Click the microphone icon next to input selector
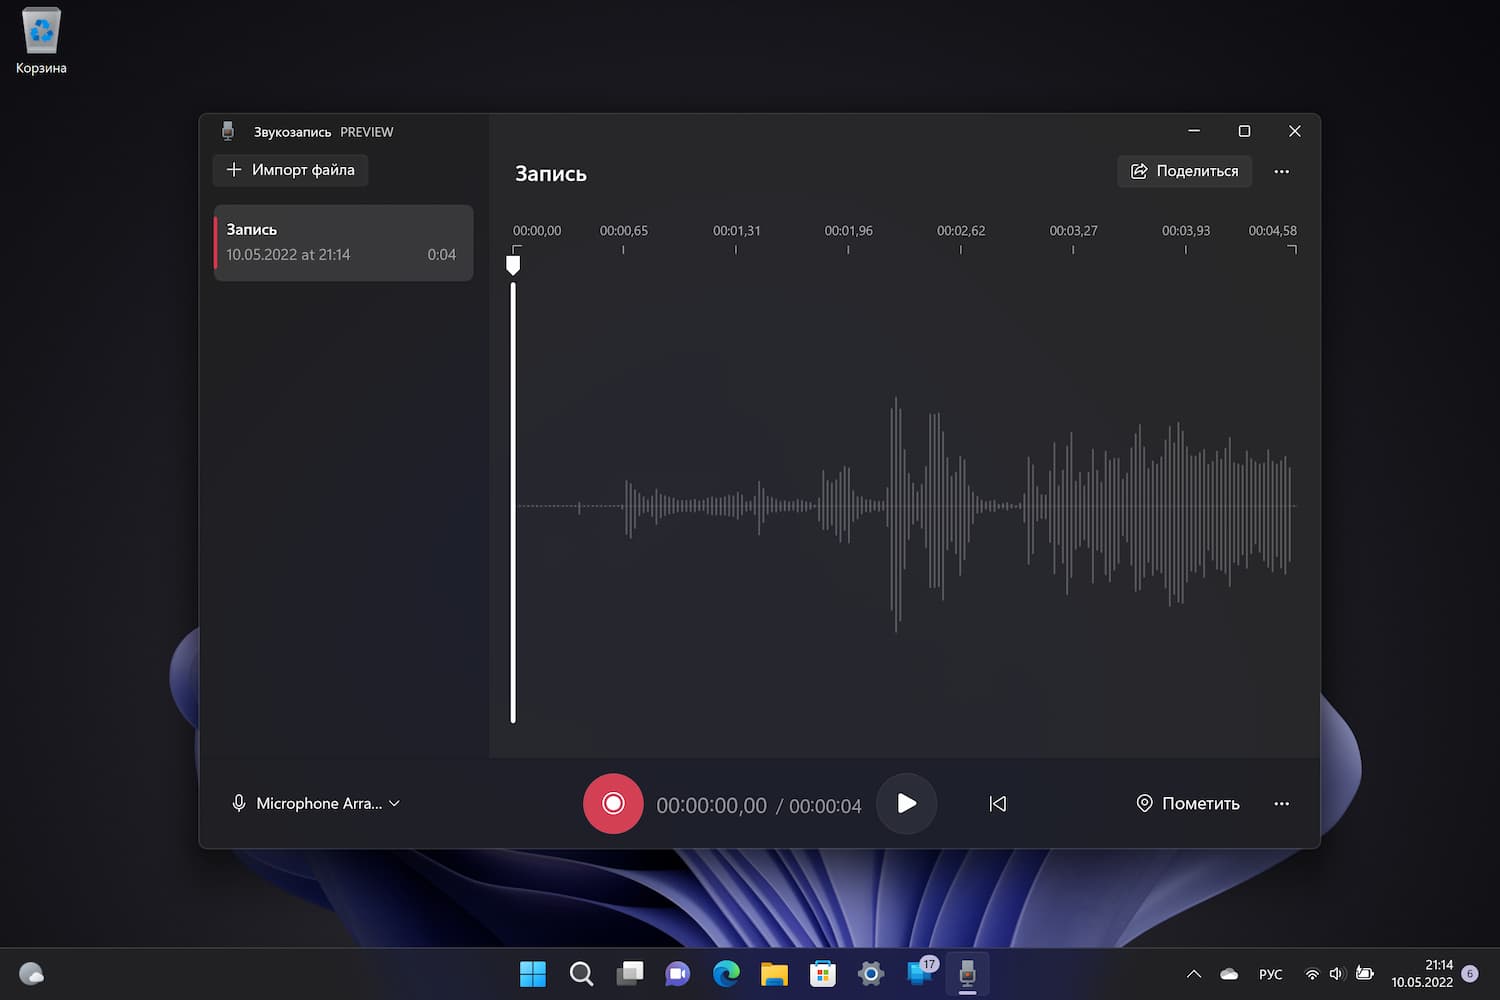 239,803
